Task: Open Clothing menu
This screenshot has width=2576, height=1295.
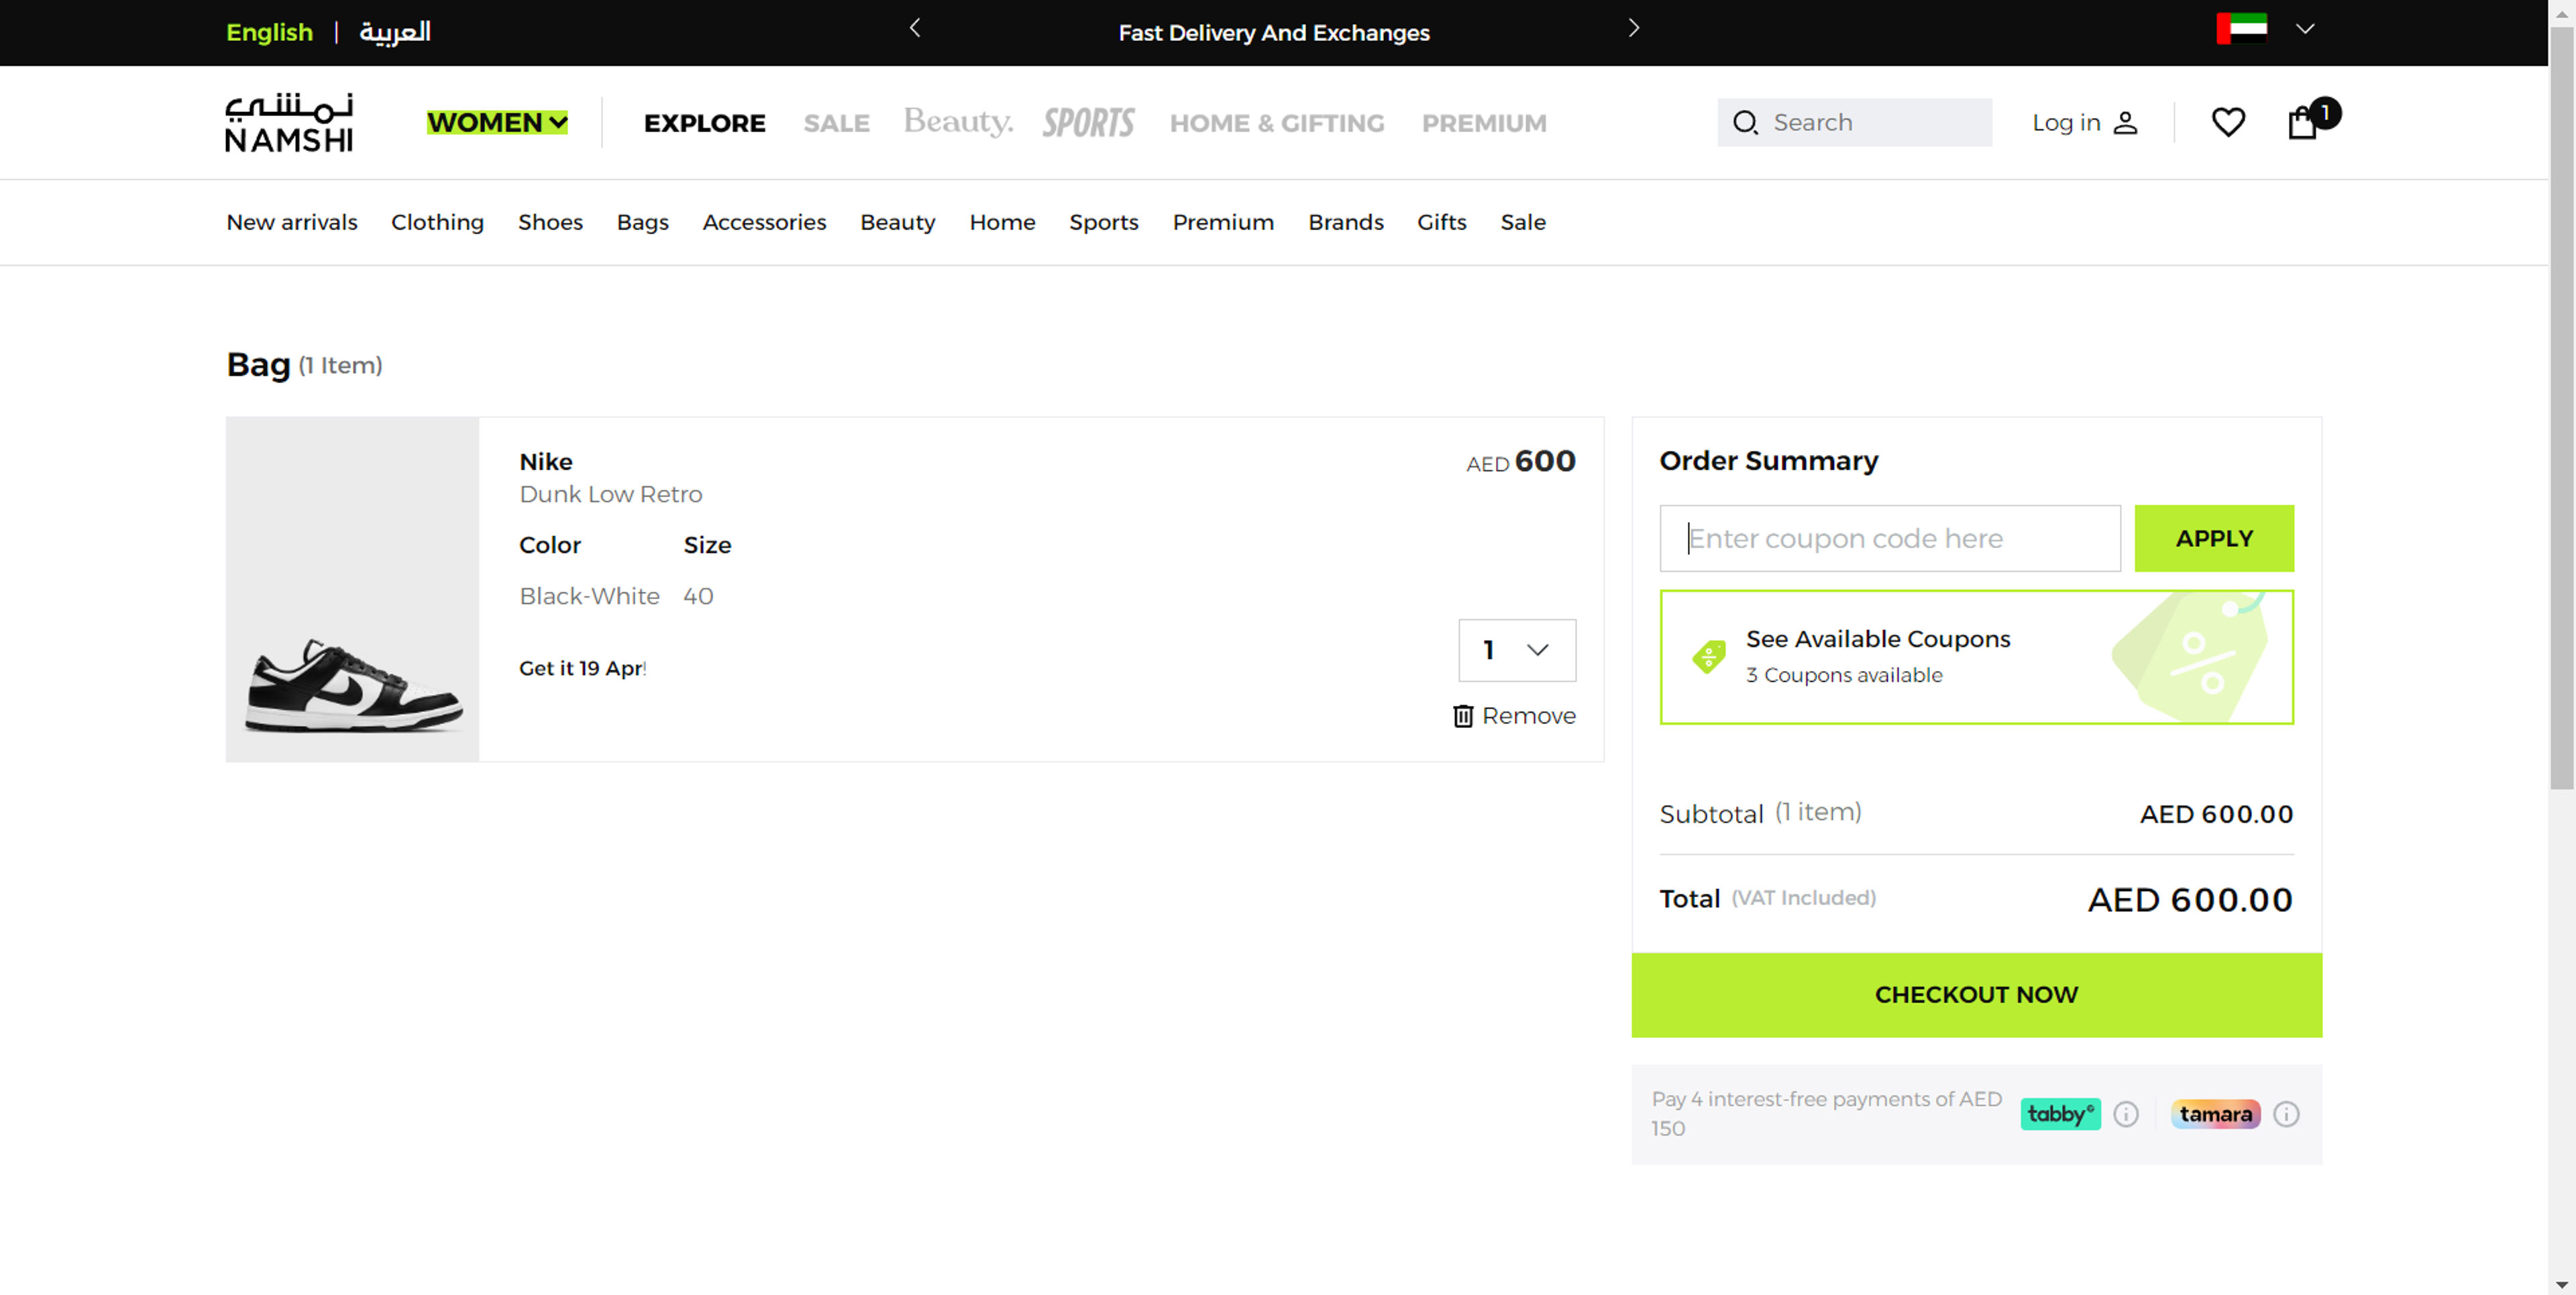Action: (437, 222)
